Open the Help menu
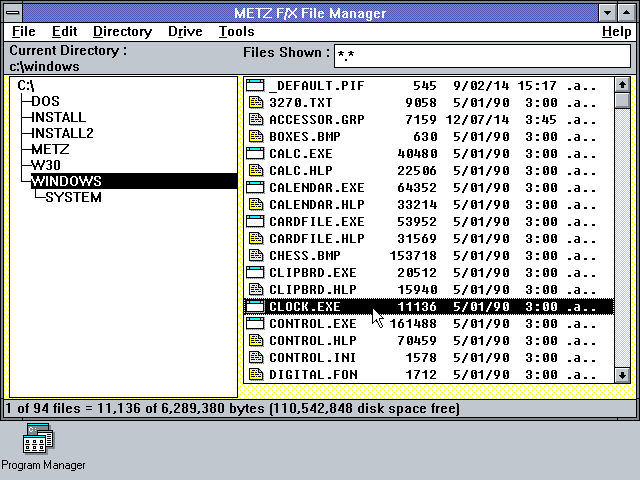This screenshot has height=480, width=640. click(x=616, y=31)
